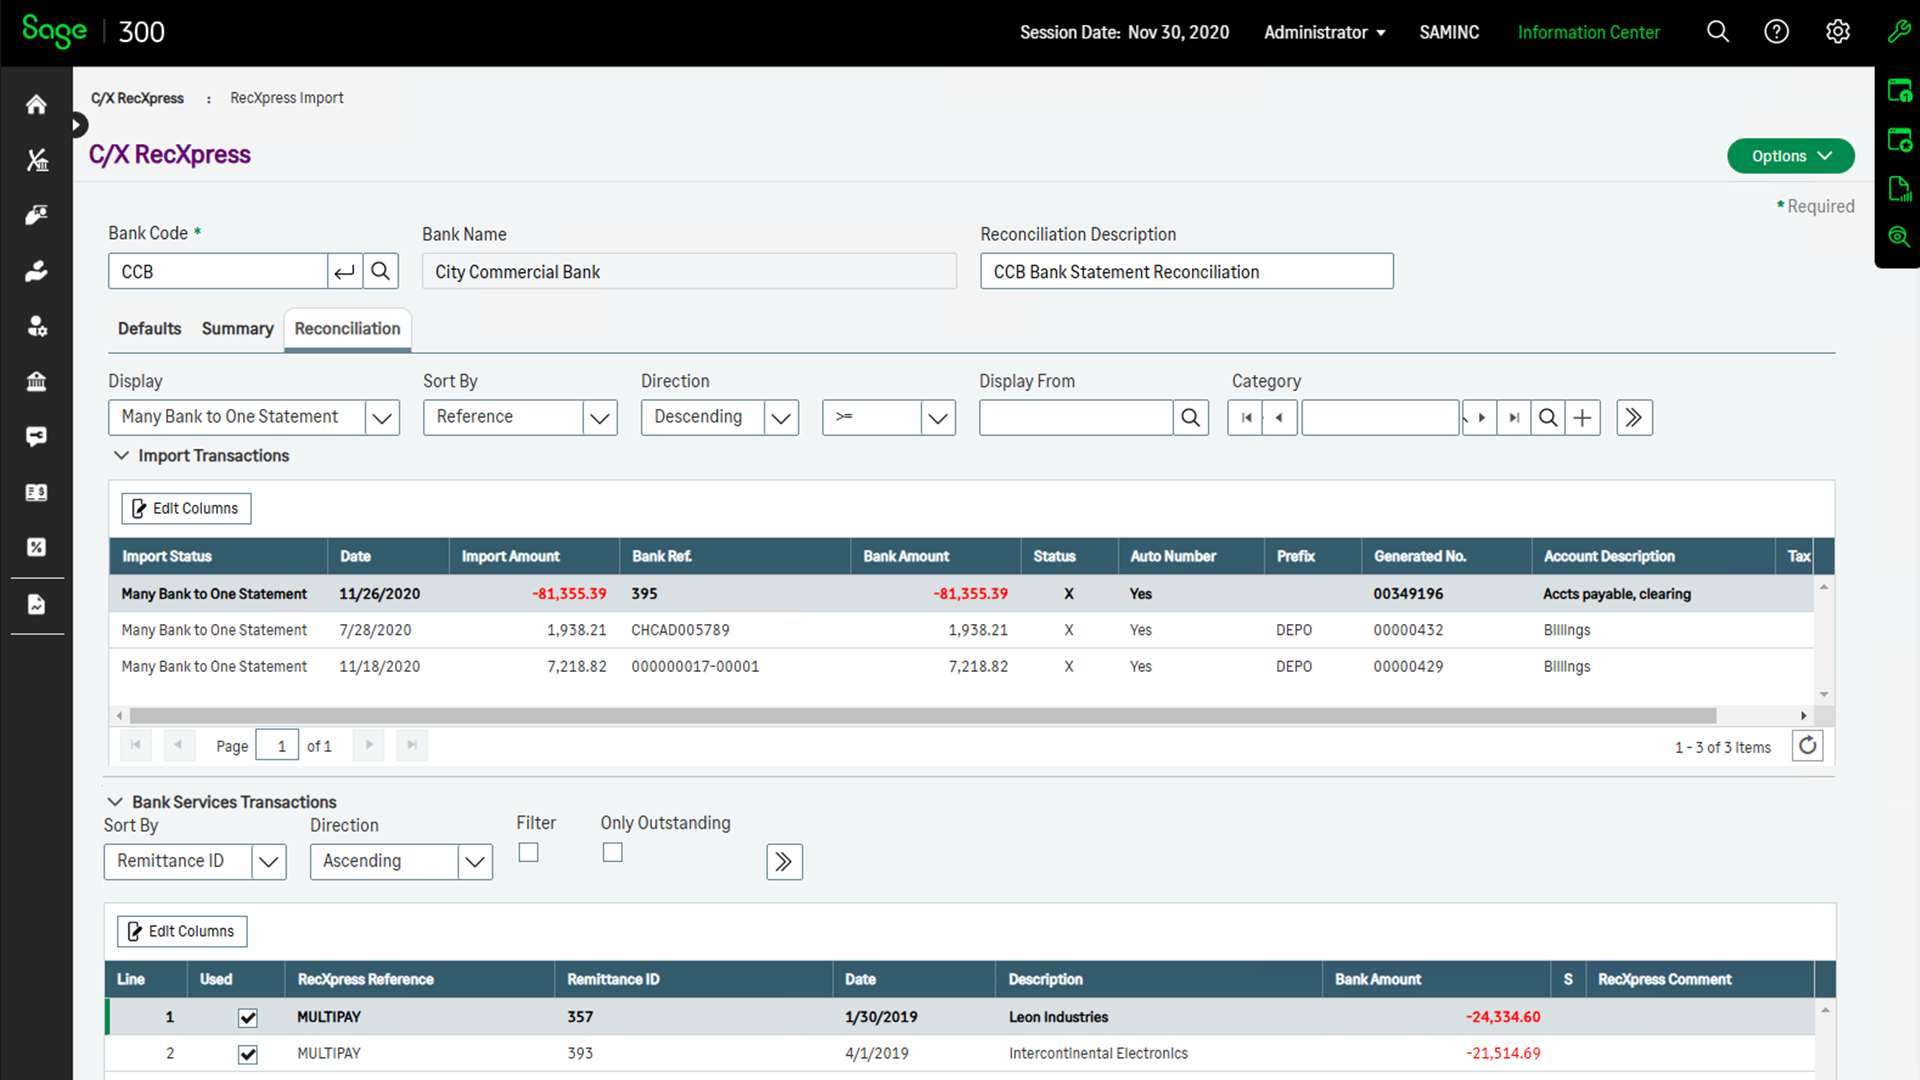Click the green Options button
This screenshot has width=1920, height=1080.
[x=1790, y=156]
